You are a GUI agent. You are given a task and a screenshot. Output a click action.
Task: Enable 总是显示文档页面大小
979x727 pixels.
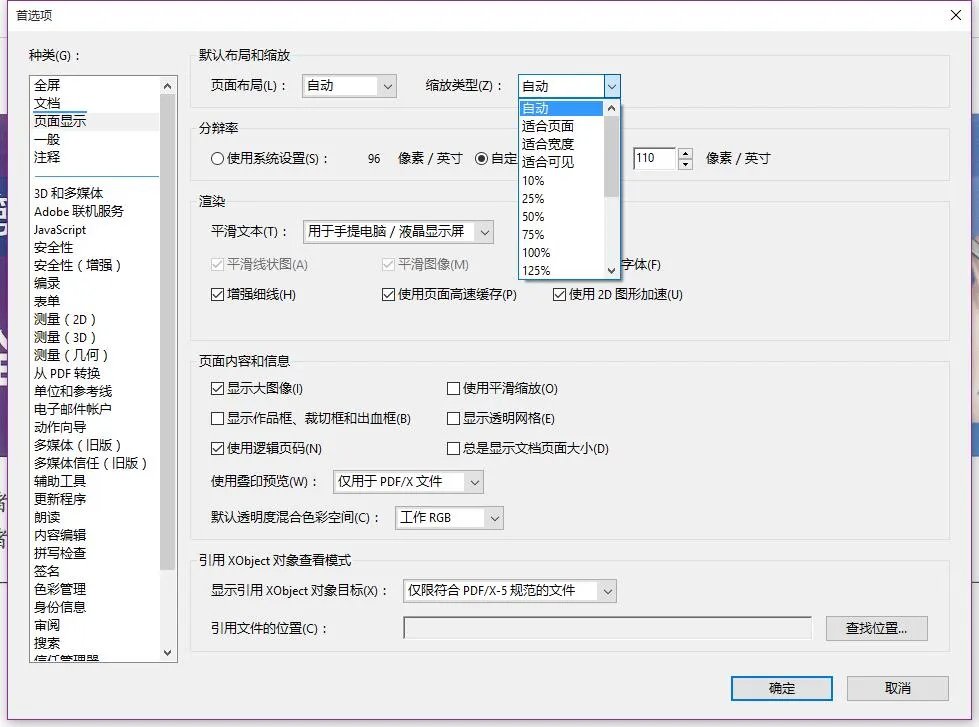pos(454,448)
